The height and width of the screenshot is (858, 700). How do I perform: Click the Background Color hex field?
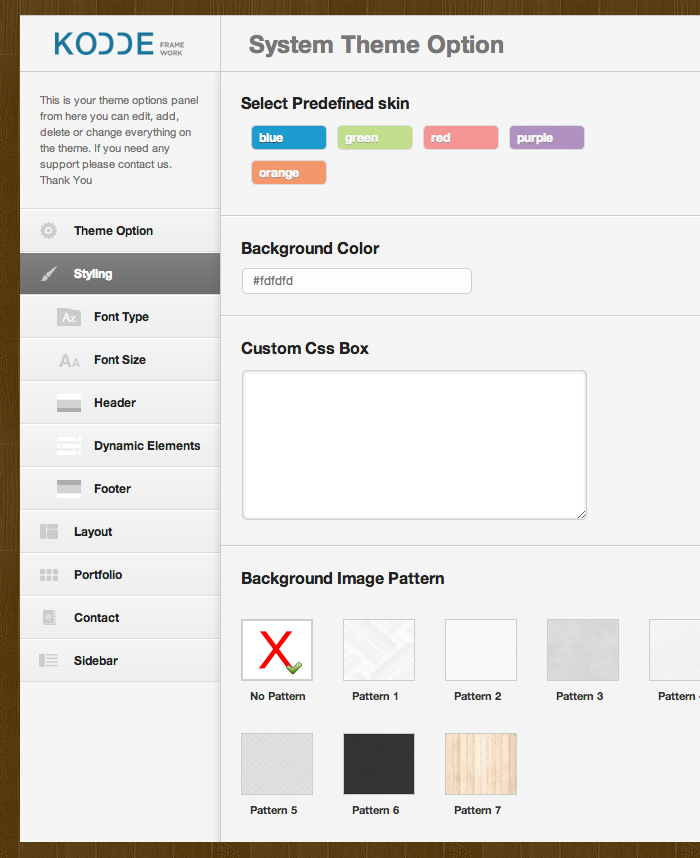(356, 281)
